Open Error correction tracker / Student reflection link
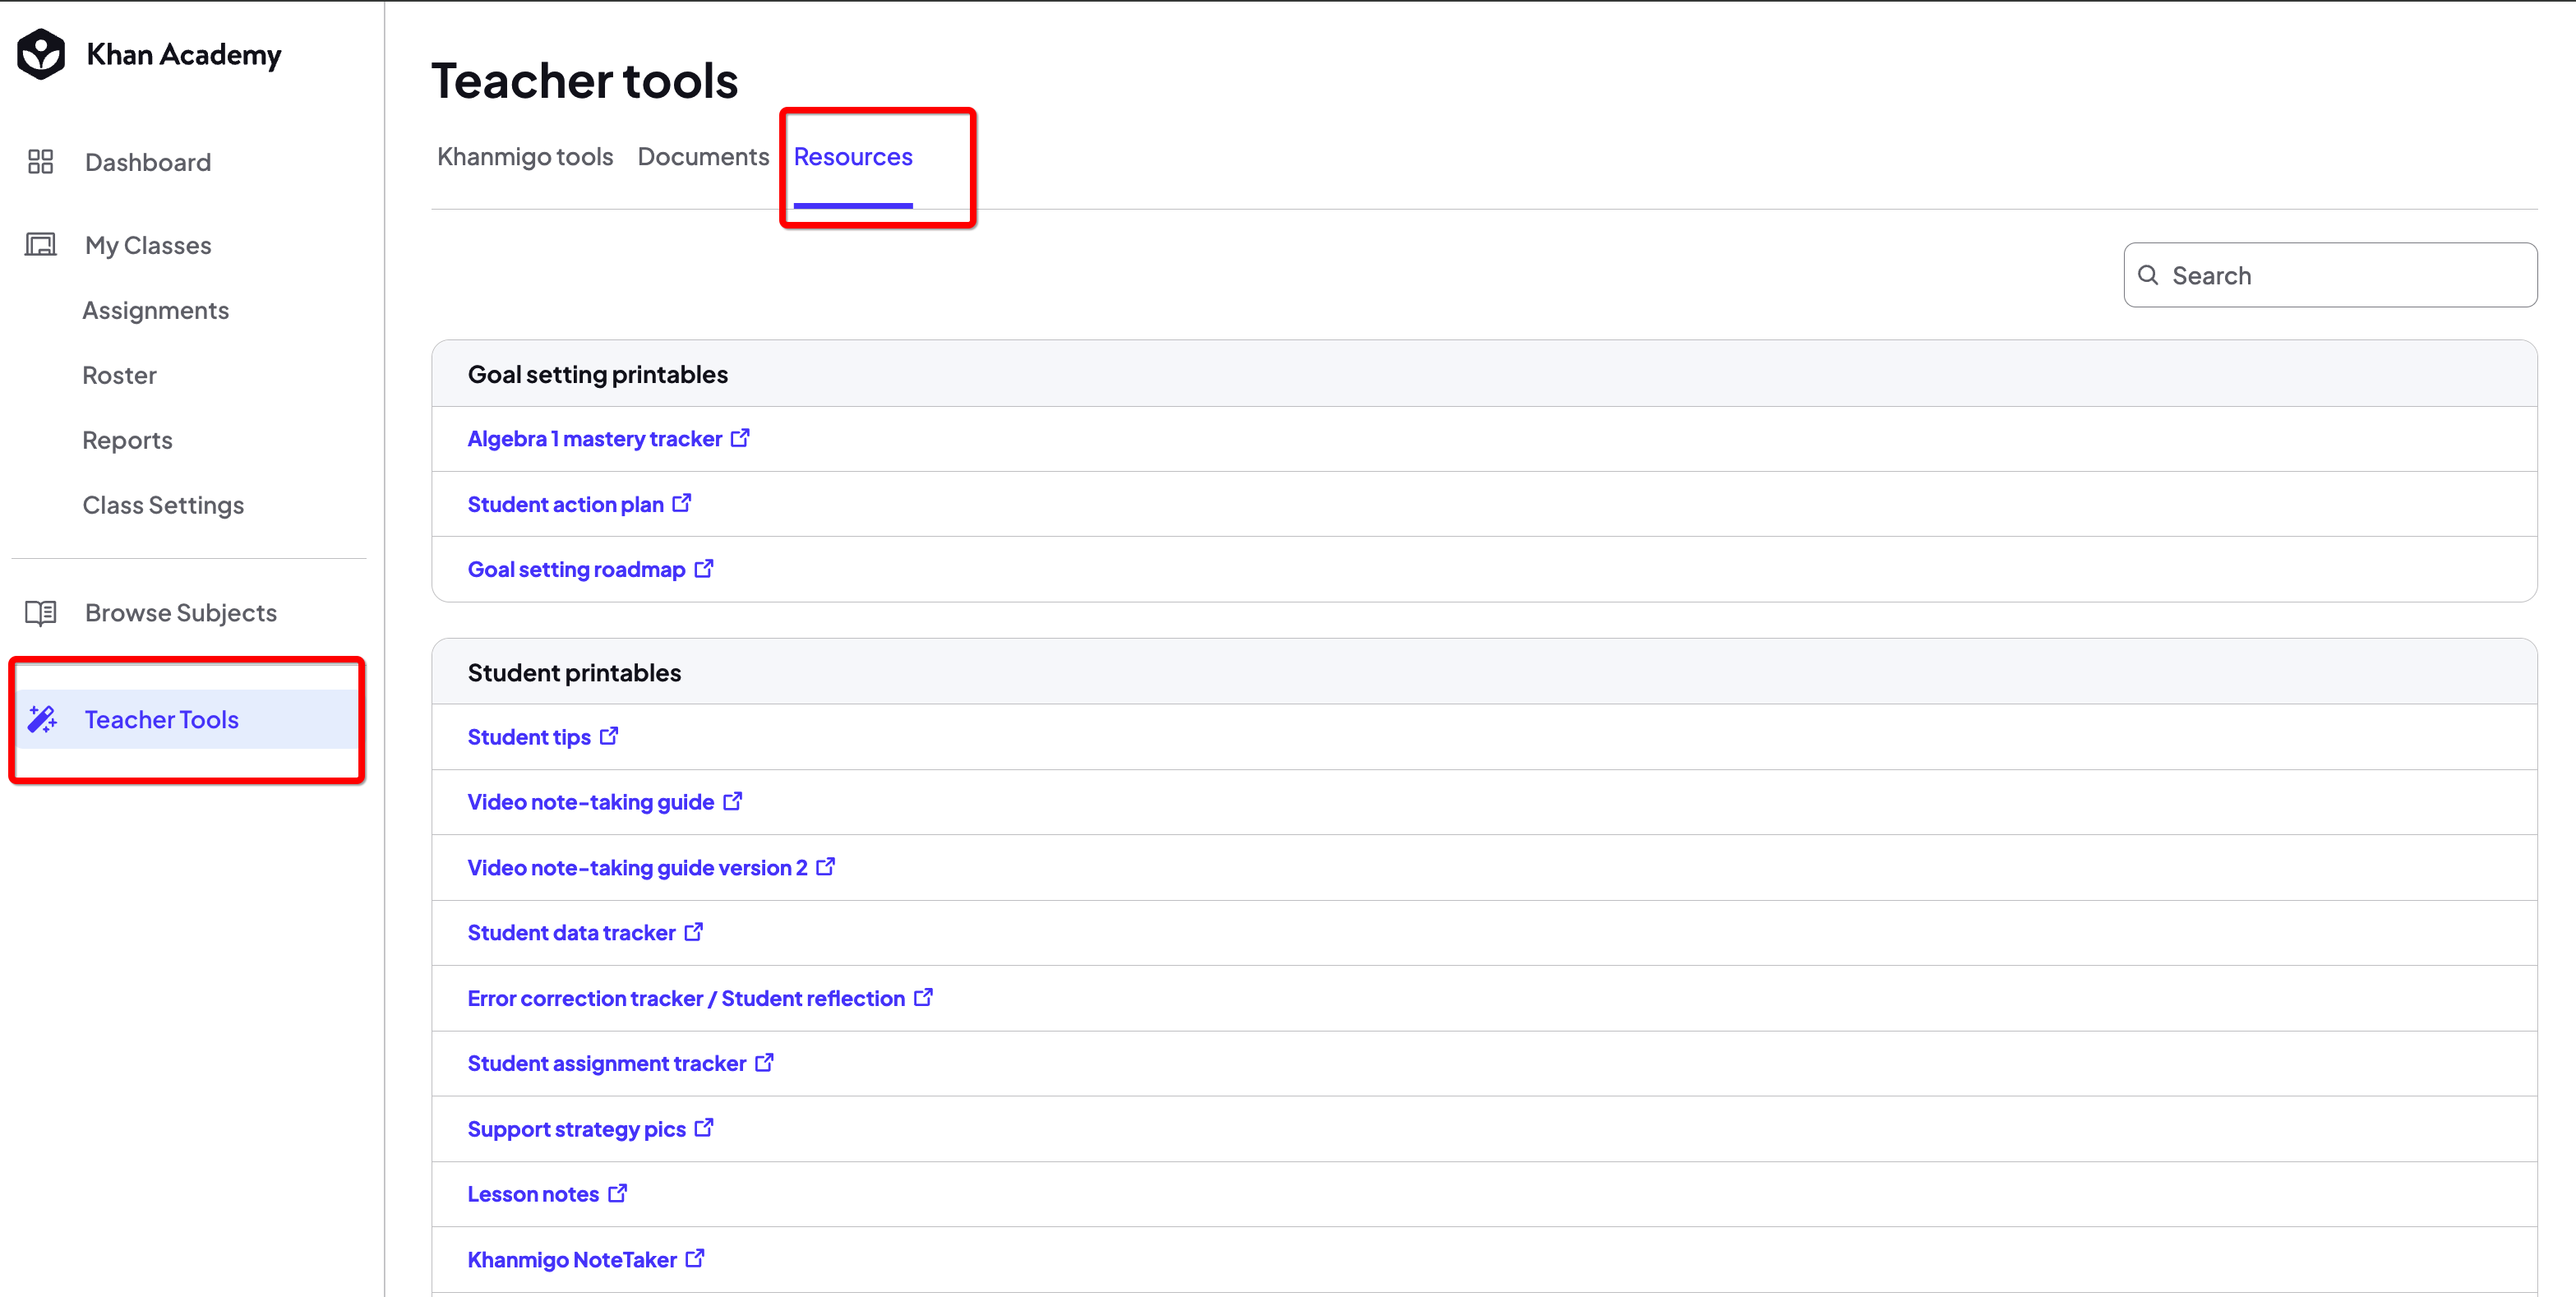 pyautogui.click(x=687, y=998)
